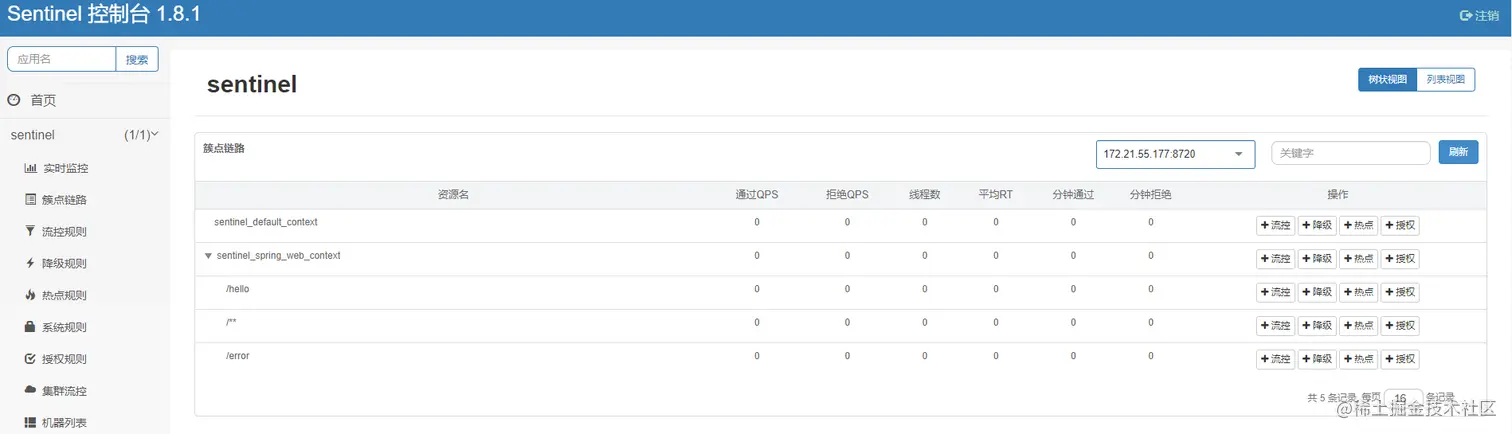The height and width of the screenshot is (434, 1512).
Task: Click the Sentinel 控制台 1.8.1 title
Action: 104,13
